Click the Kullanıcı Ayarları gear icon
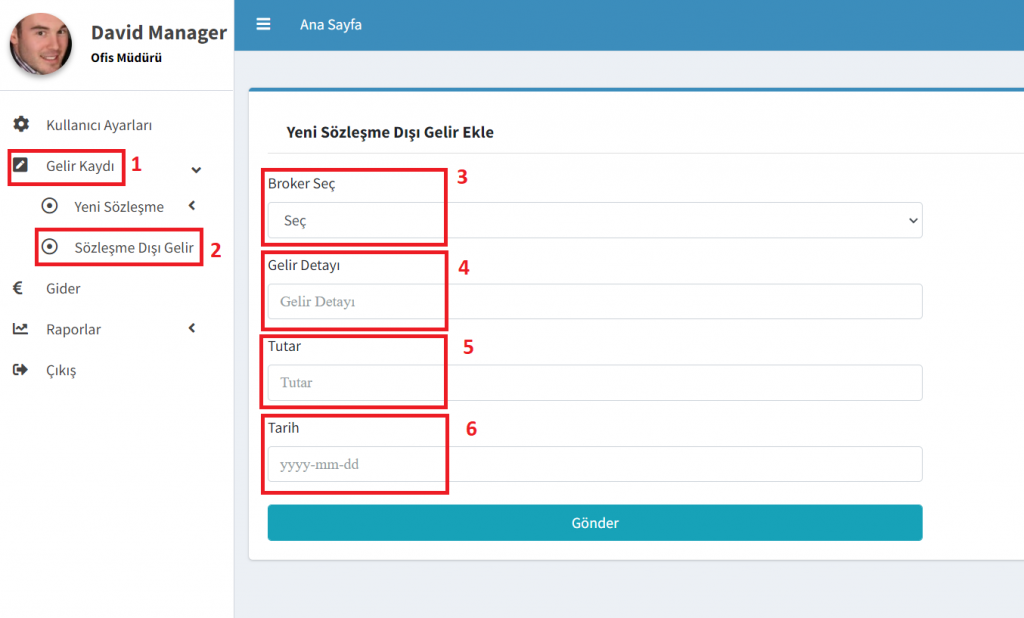Viewport: 1024px width, 618px height. tap(20, 125)
